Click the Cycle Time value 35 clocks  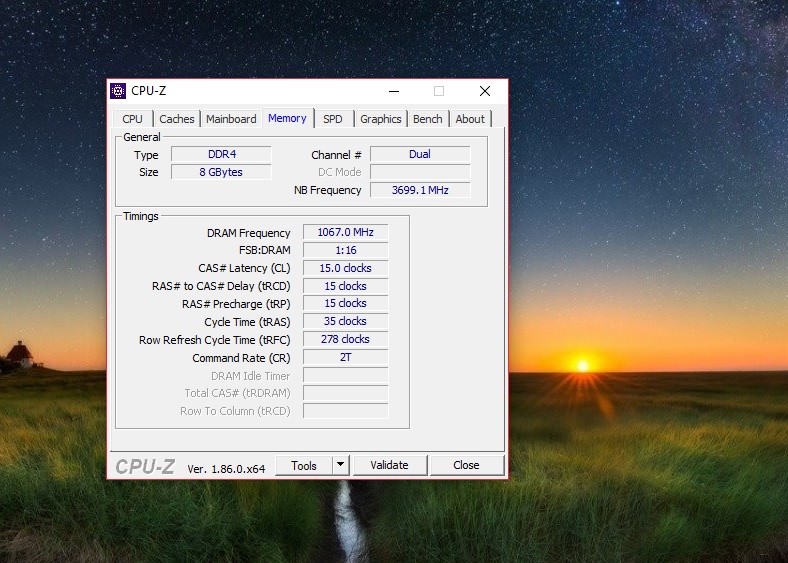(x=346, y=321)
